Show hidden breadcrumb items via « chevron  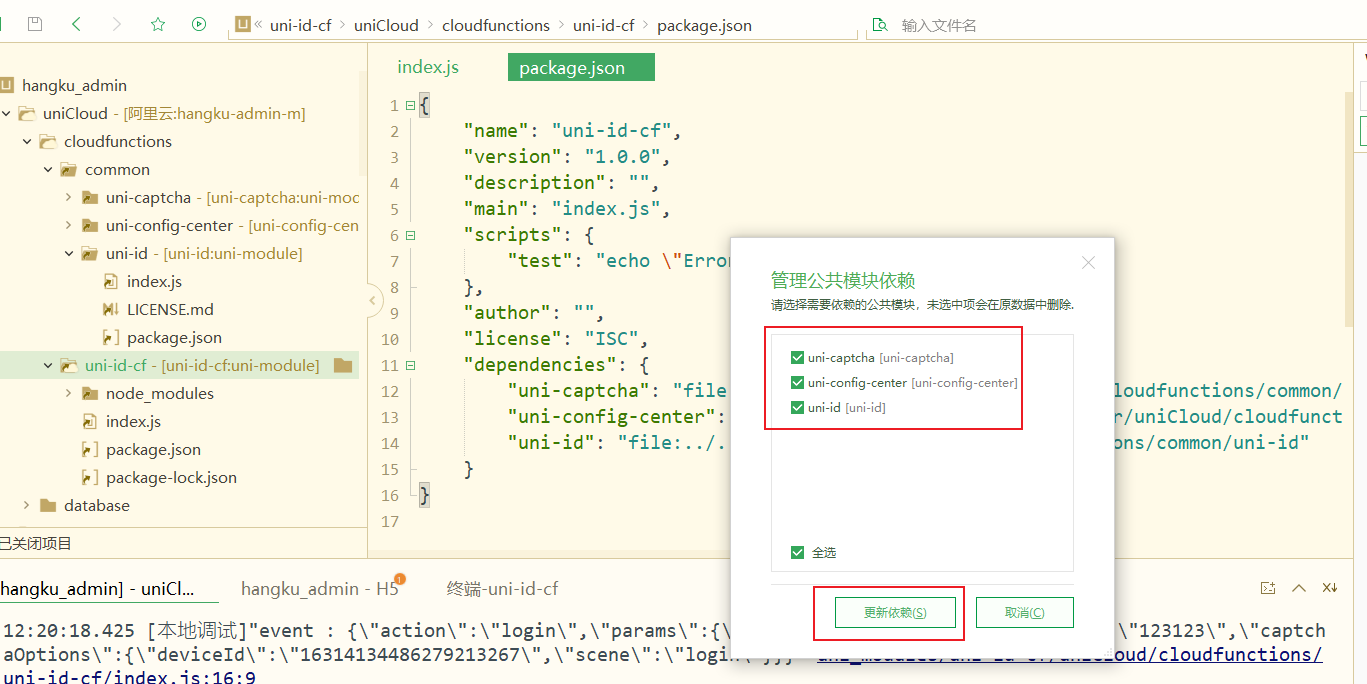point(259,25)
